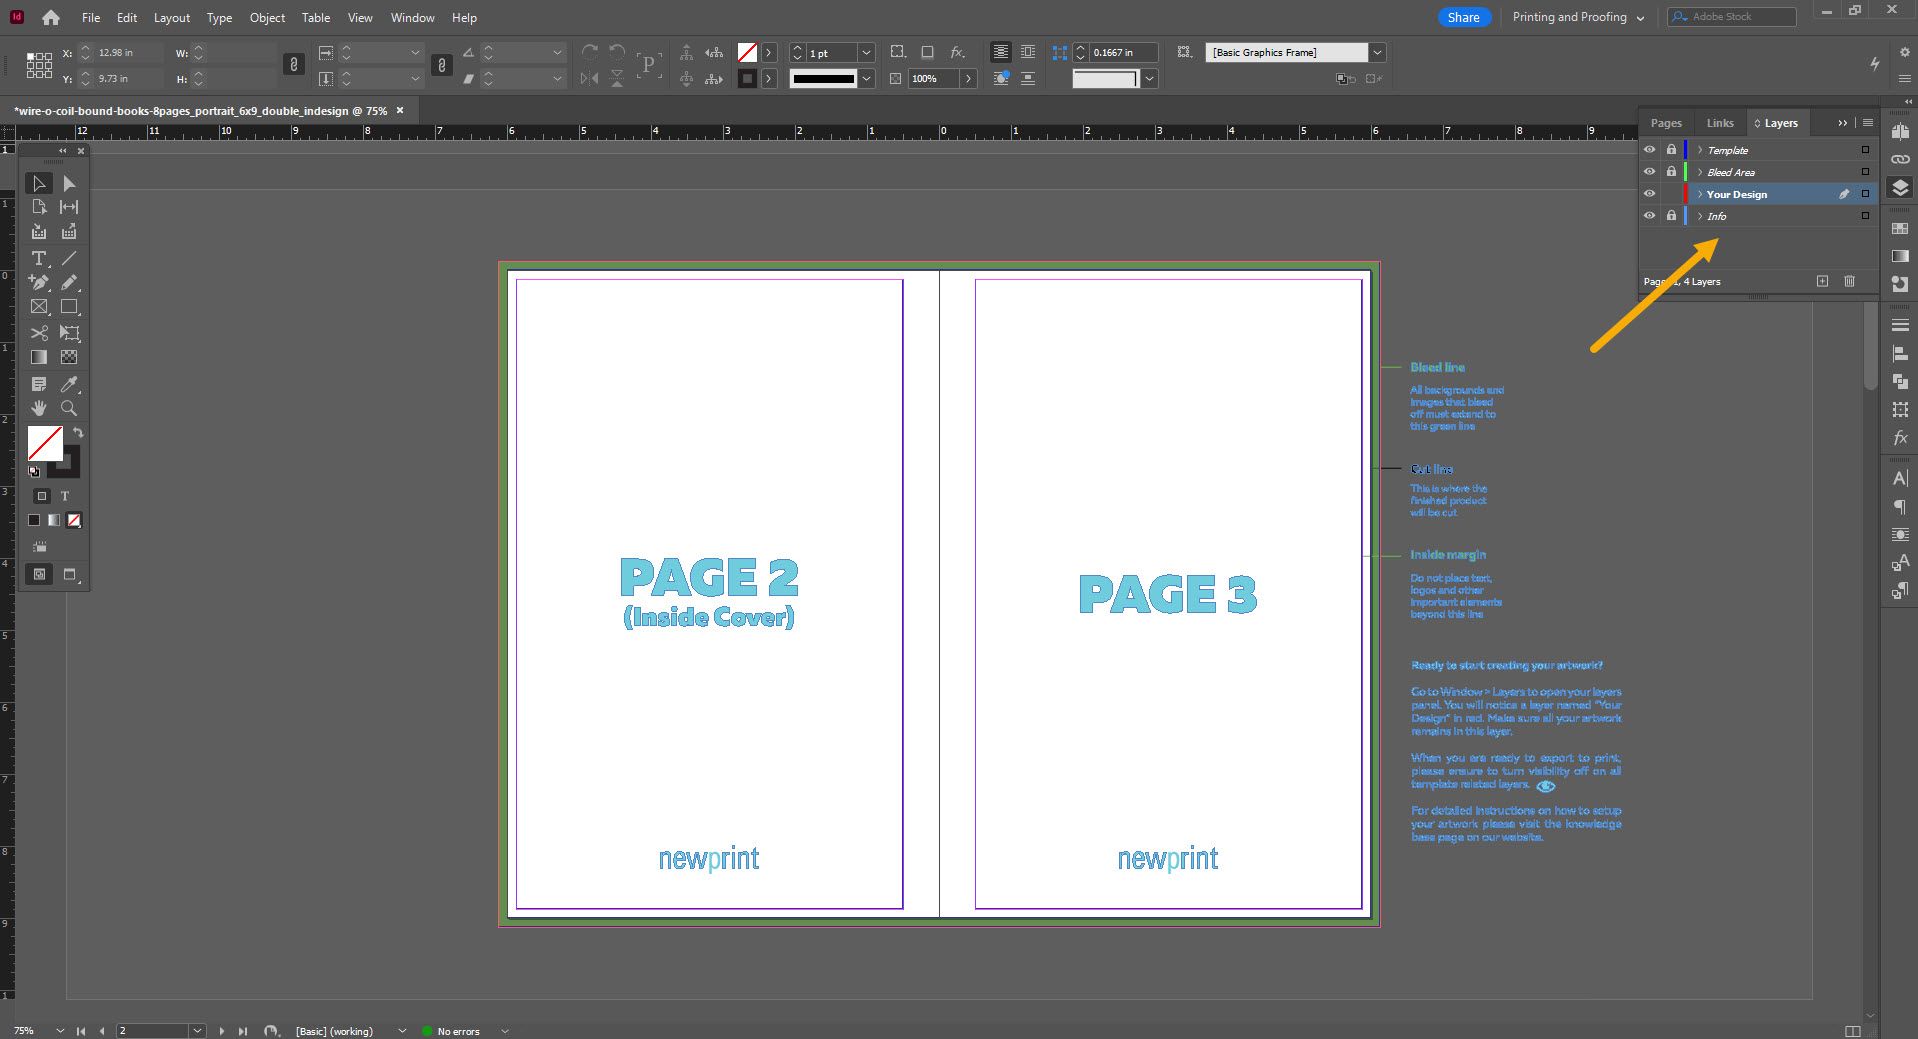Activate the Line tool
This screenshot has width=1918, height=1039.
tap(69, 258)
